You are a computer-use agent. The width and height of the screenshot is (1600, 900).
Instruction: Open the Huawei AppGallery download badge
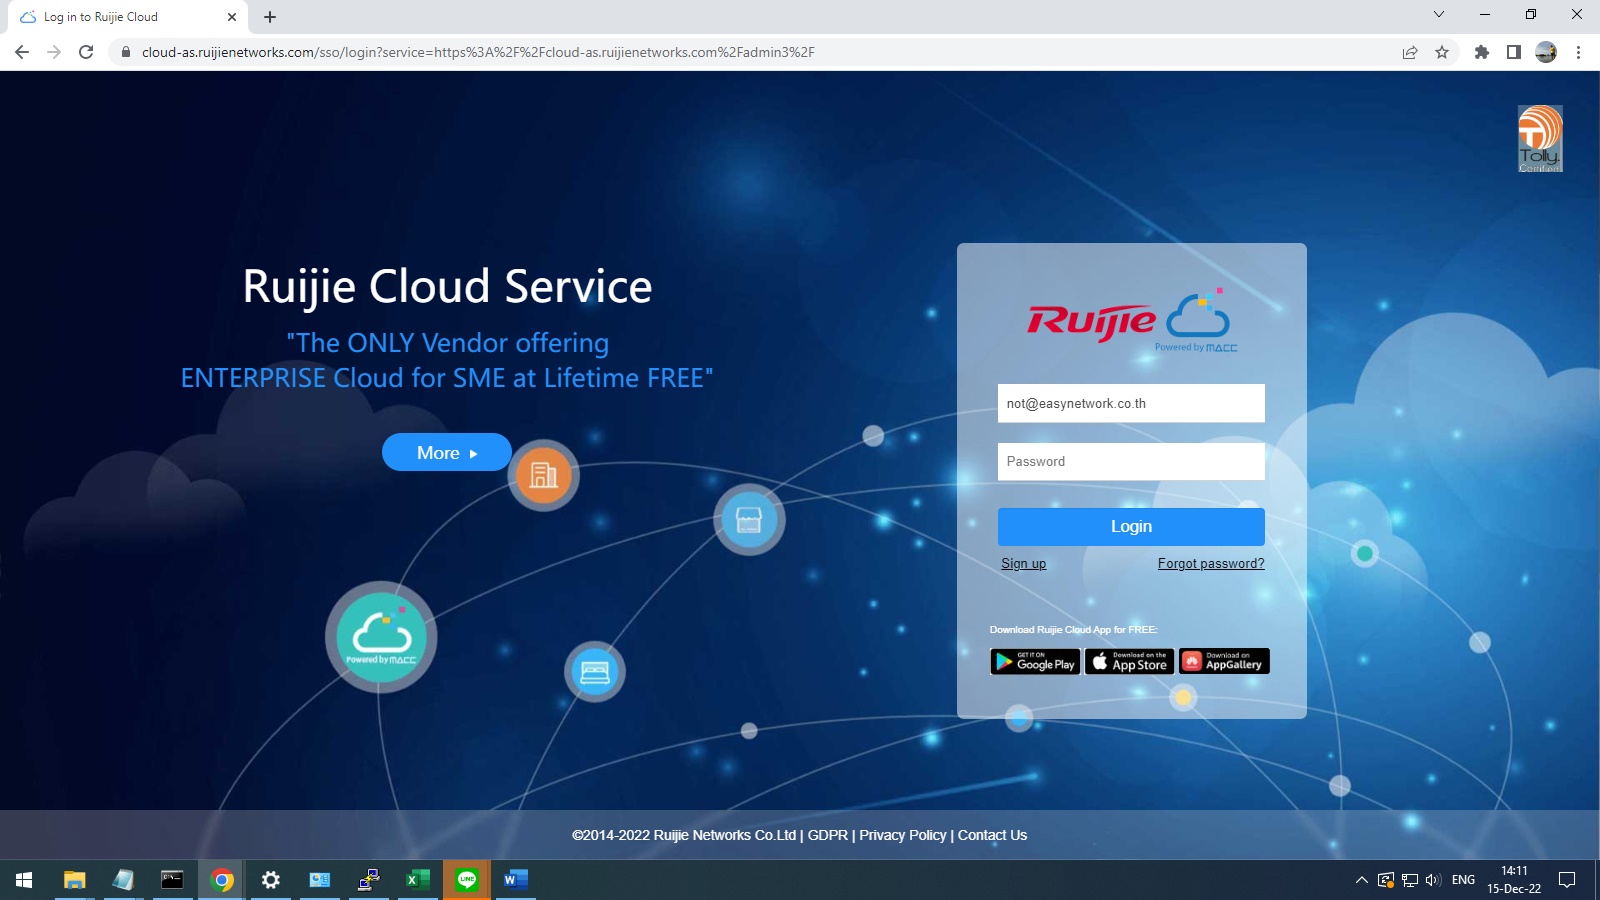pyautogui.click(x=1224, y=661)
